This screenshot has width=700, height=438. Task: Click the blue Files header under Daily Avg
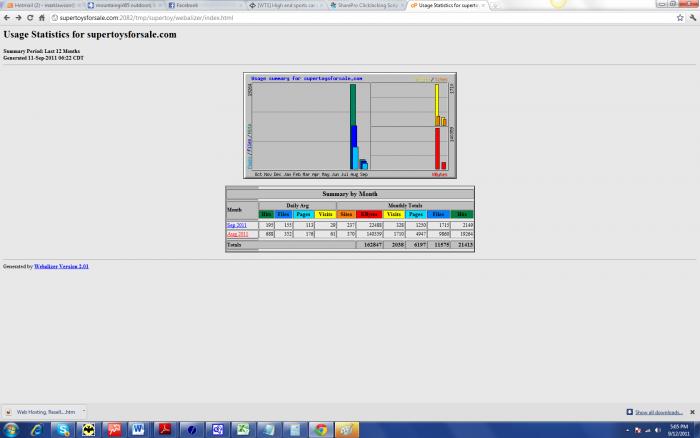click(283, 215)
